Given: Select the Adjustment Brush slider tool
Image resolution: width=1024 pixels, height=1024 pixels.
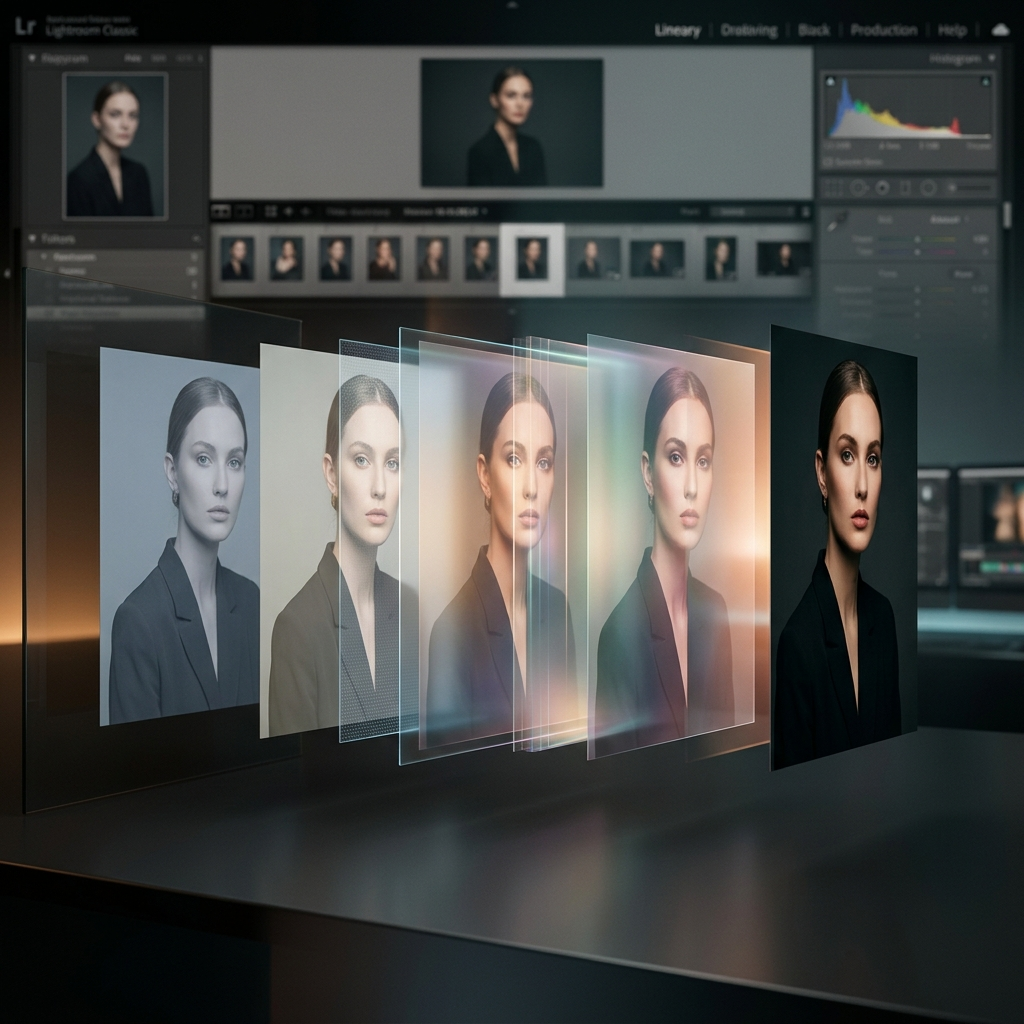Looking at the screenshot, I should tap(968, 188).
